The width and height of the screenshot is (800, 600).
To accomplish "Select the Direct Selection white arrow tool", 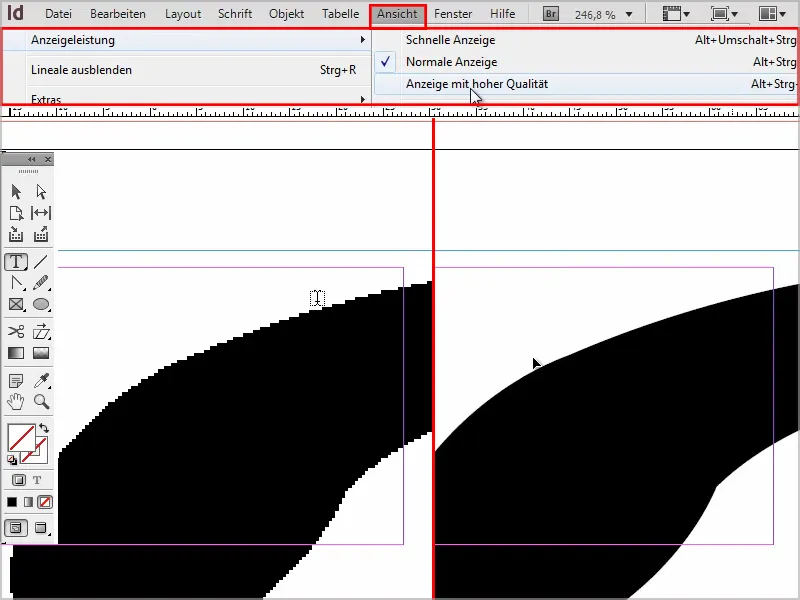I will (41, 192).
